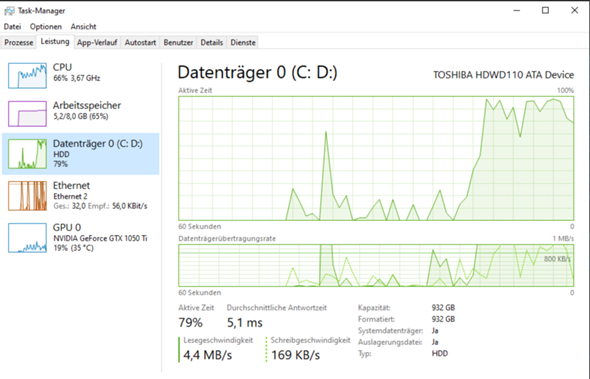590x379 pixels.
Task: Select the Arbeitsspeicher entry label
Action: 87,105
